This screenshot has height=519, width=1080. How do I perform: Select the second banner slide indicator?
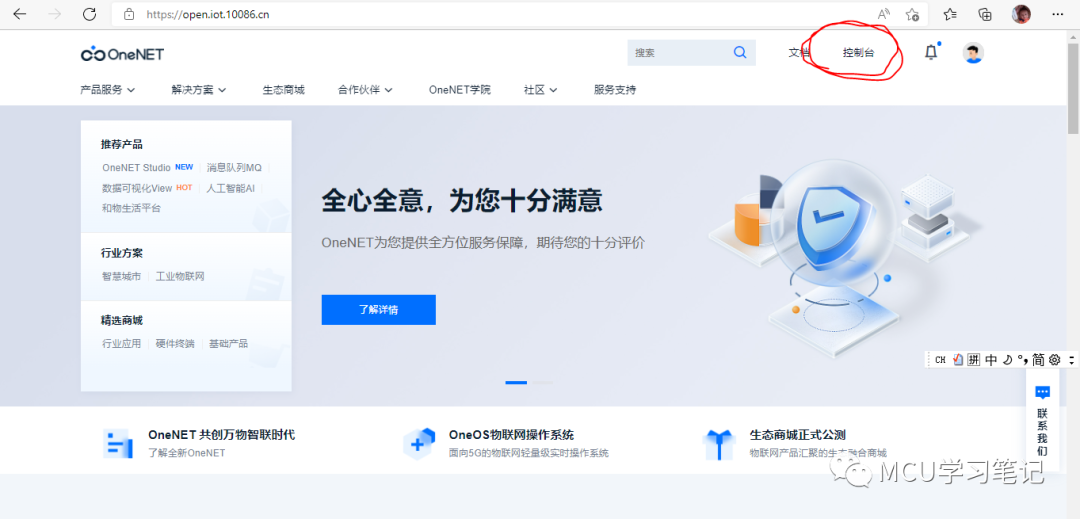pyautogui.click(x=542, y=382)
